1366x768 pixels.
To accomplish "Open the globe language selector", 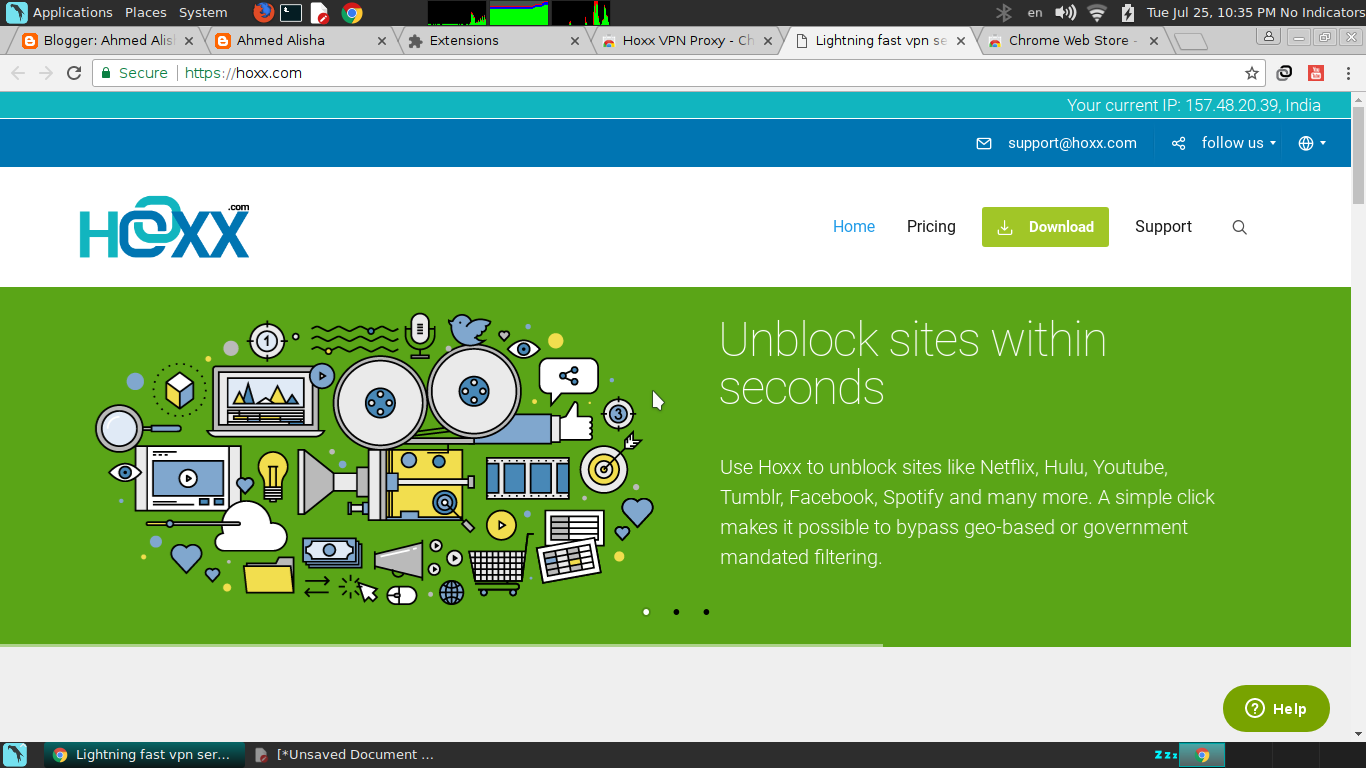I will [x=1312, y=143].
